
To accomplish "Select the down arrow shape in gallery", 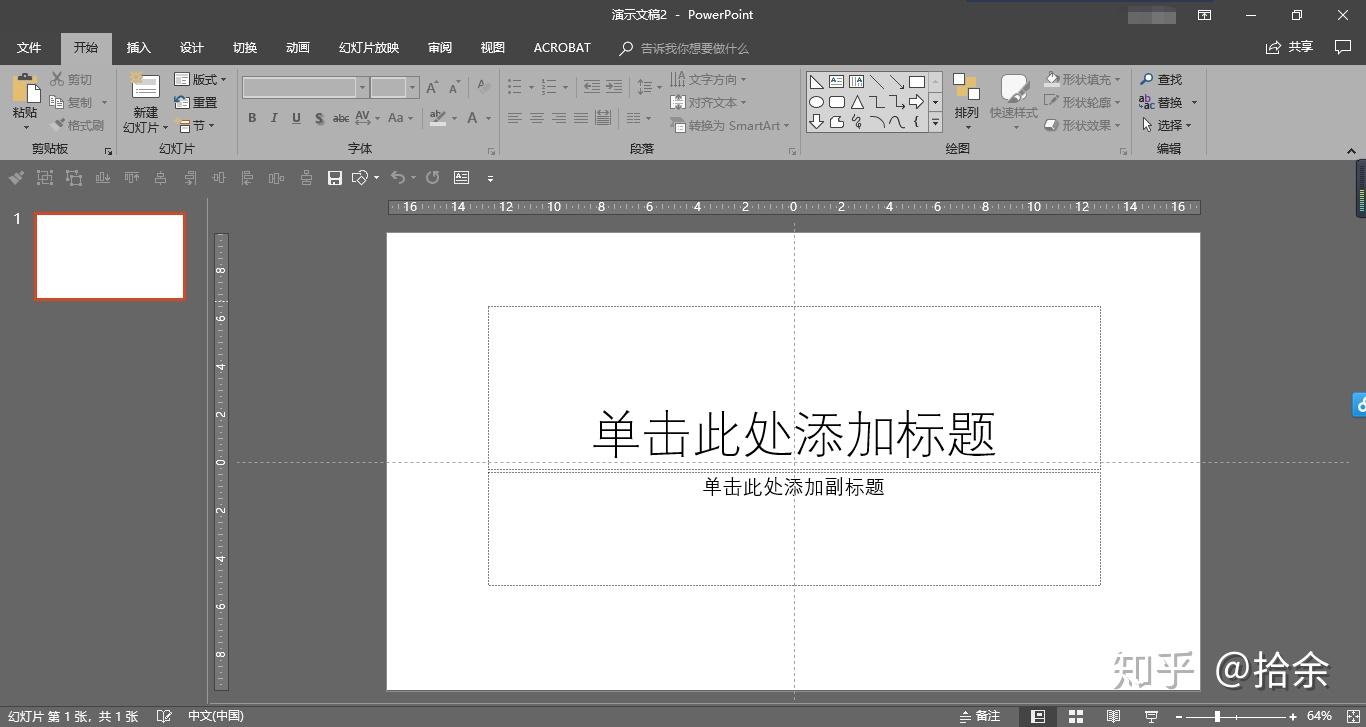I will pos(817,122).
